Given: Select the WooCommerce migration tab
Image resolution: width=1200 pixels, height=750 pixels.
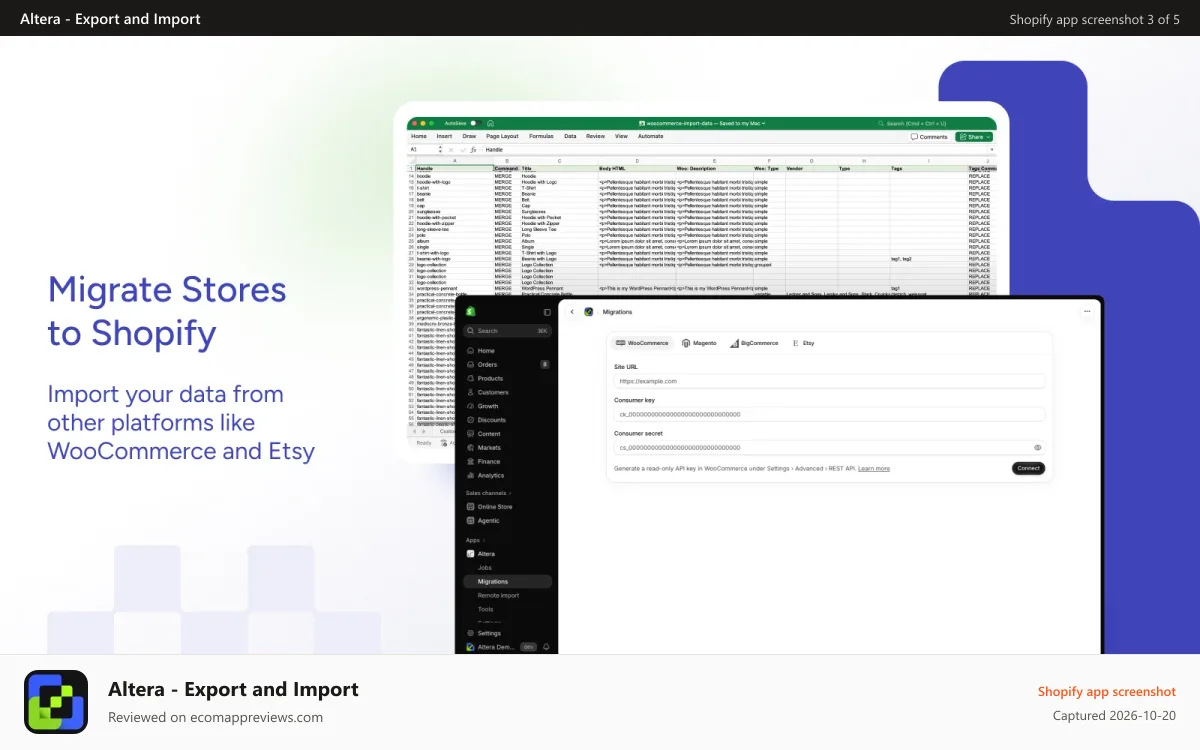Looking at the screenshot, I should [x=643, y=343].
